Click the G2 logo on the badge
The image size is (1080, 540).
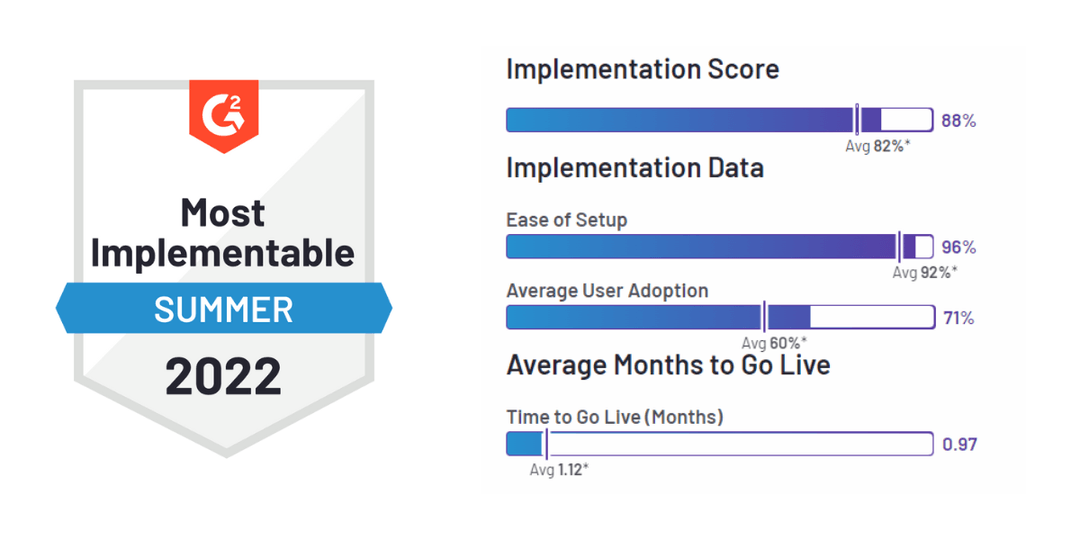pos(224,115)
